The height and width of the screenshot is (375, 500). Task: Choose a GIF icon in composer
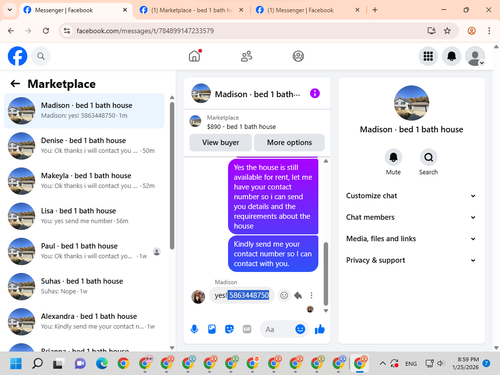point(247,329)
